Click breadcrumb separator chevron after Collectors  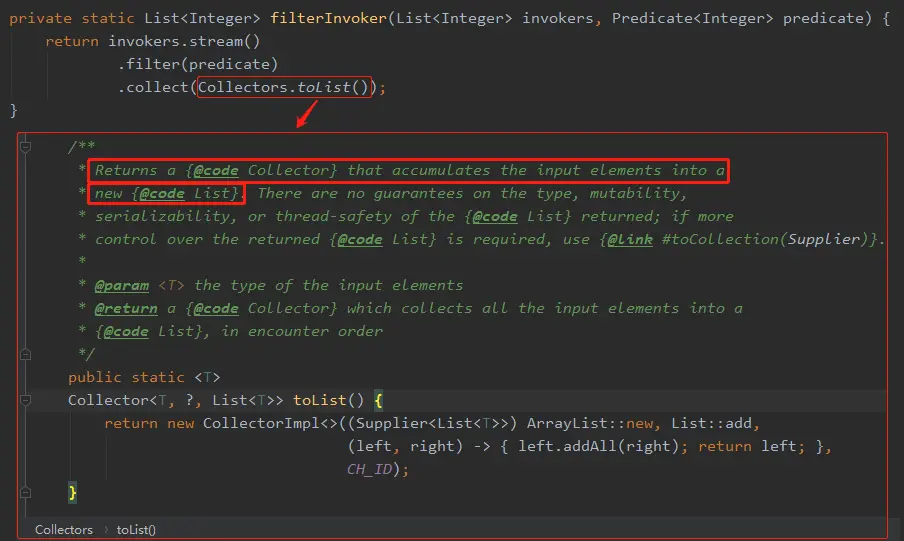tap(106, 529)
